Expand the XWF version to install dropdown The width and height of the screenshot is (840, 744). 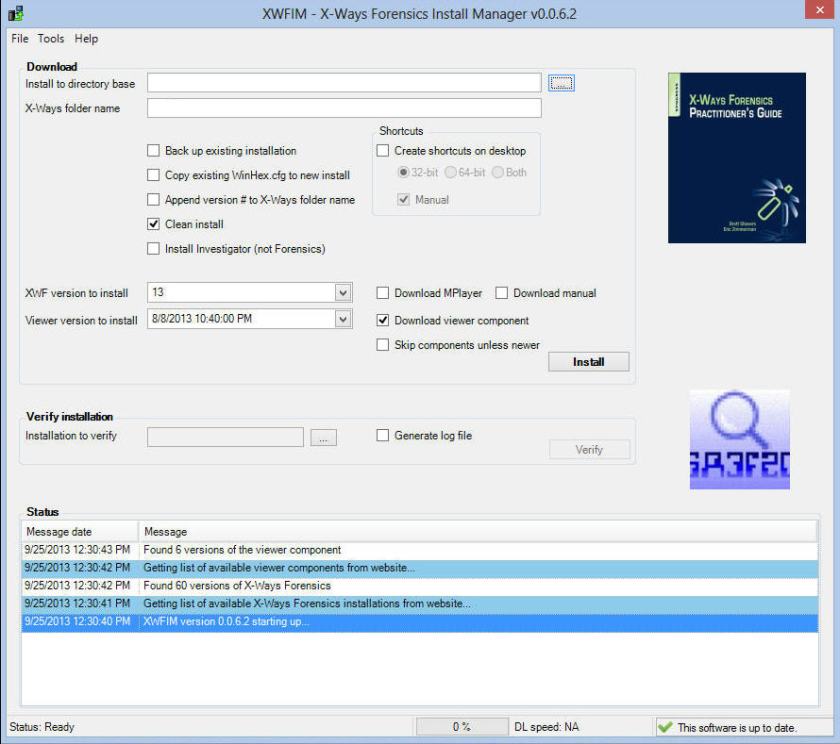343,293
